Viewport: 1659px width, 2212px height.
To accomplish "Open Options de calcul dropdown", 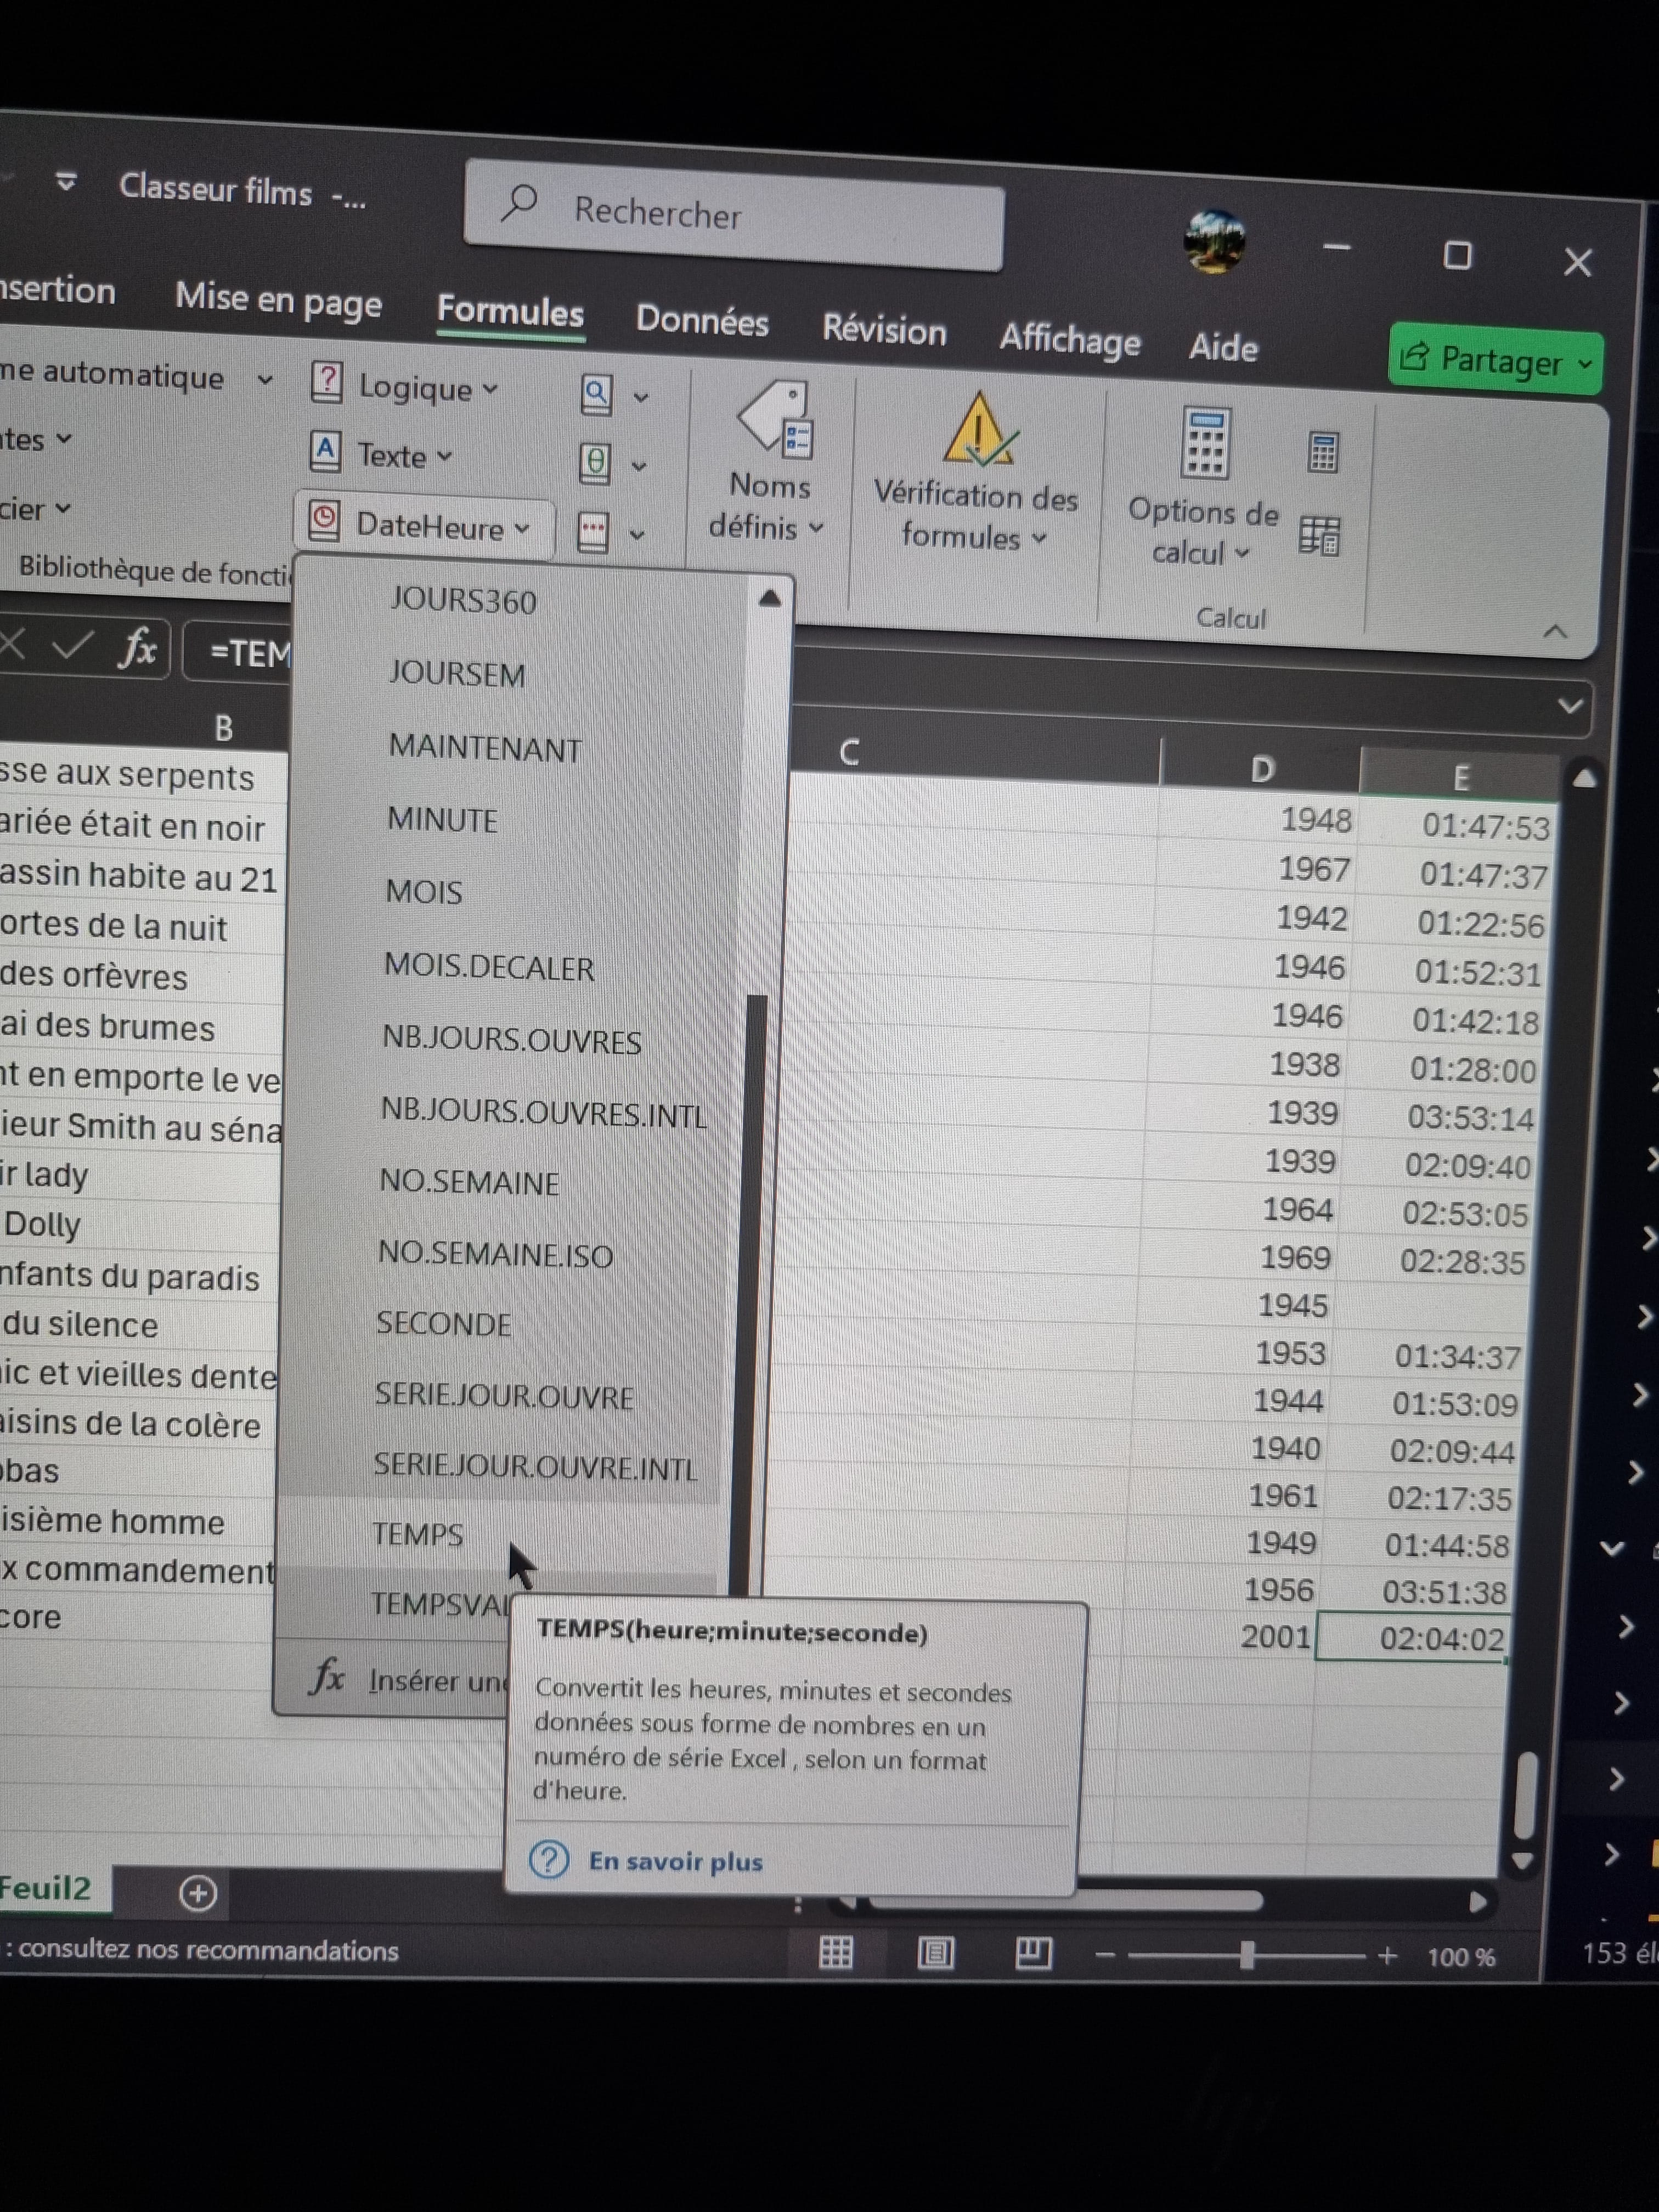I will click(1203, 487).
